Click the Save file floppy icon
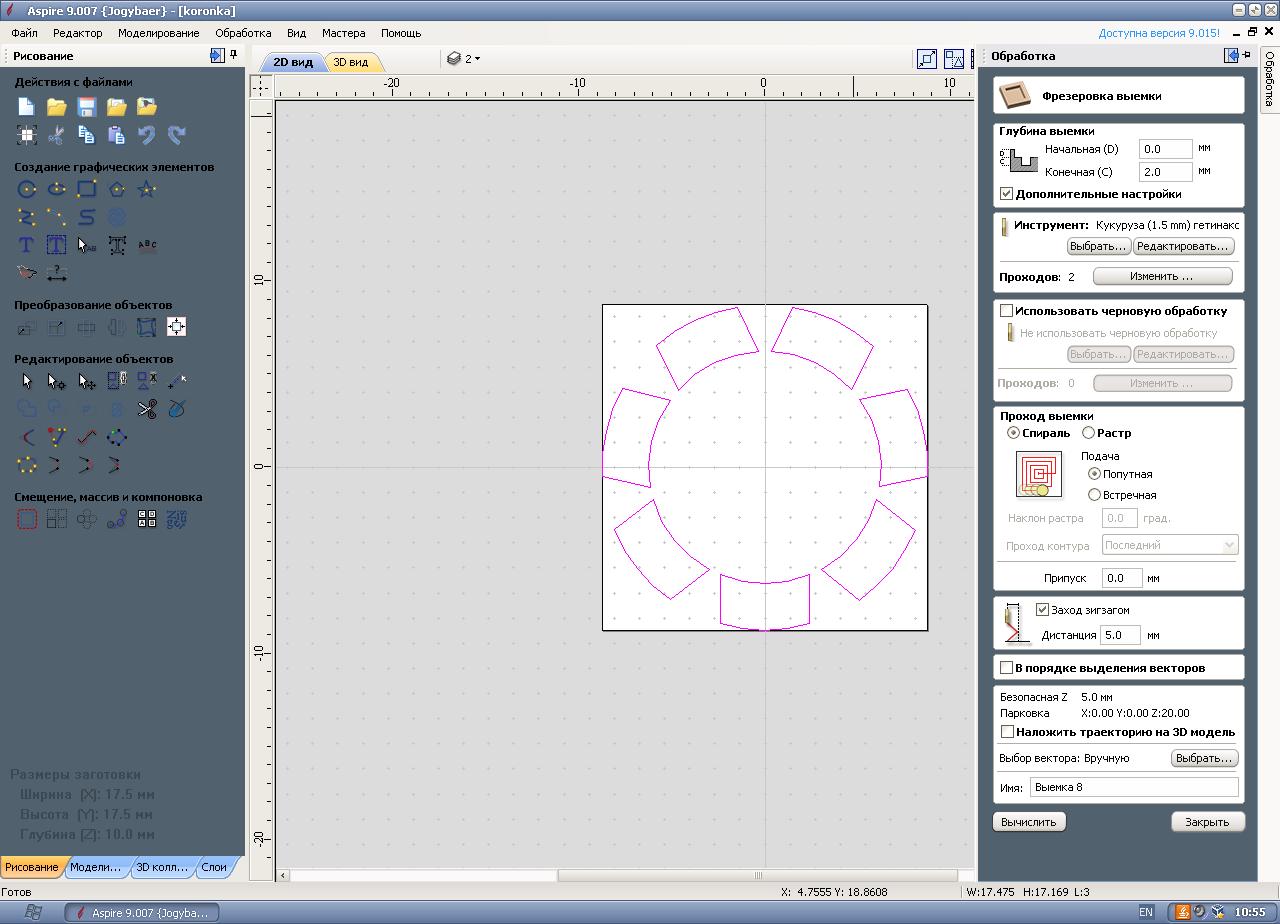Screen dimensions: 1280x924 87,107
